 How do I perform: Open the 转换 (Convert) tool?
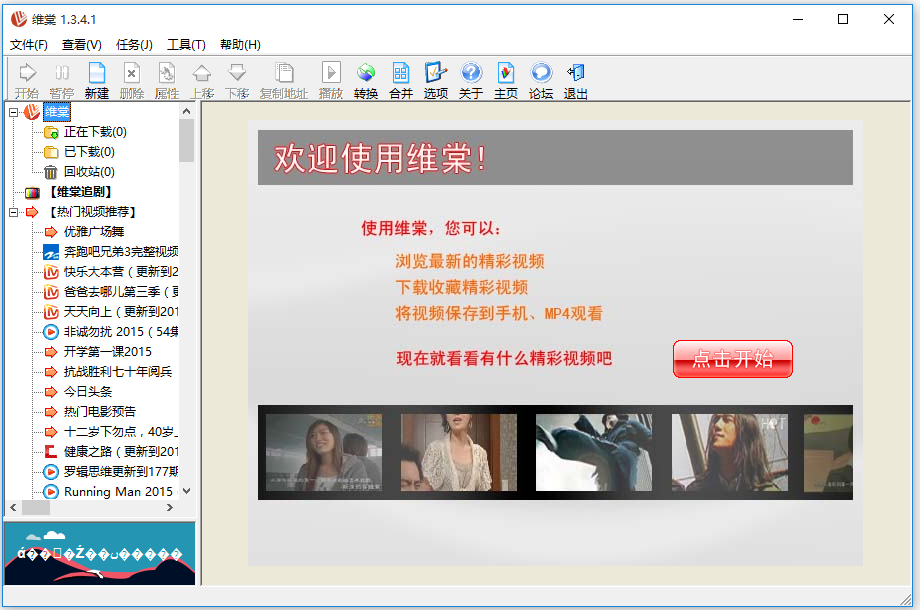[366, 79]
